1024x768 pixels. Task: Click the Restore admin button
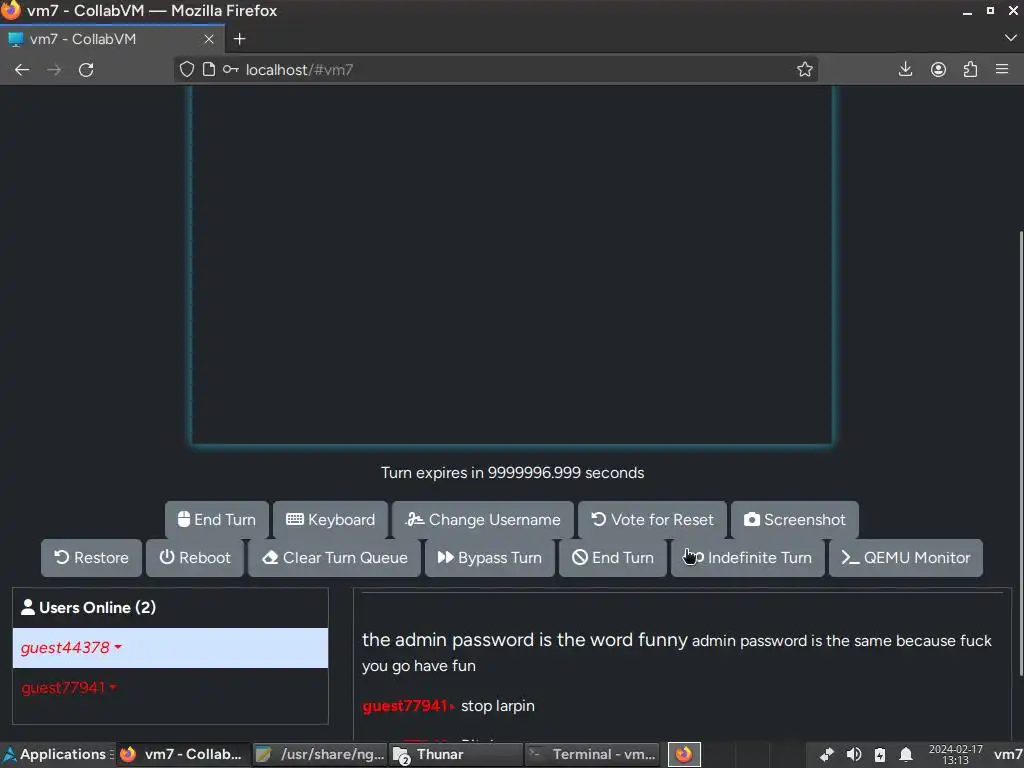pos(91,558)
